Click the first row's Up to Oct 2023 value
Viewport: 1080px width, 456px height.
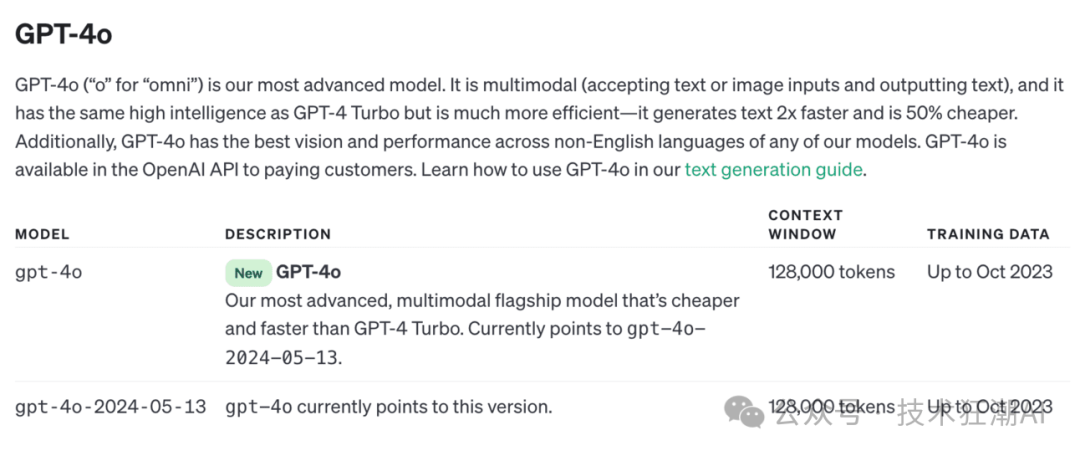(989, 272)
